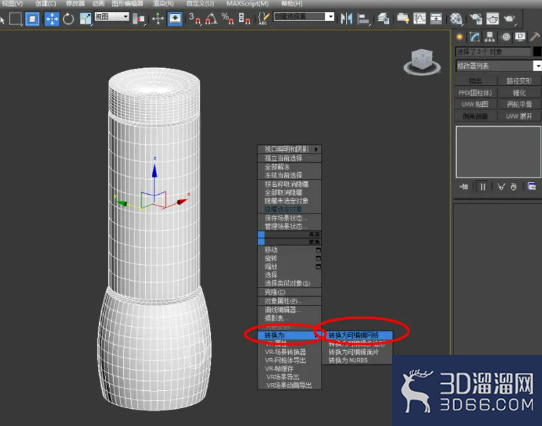Select 转换为可编辑网格 in the submenu
The image size is (542, 426).
pyautogui.click(x=357, y=335)
